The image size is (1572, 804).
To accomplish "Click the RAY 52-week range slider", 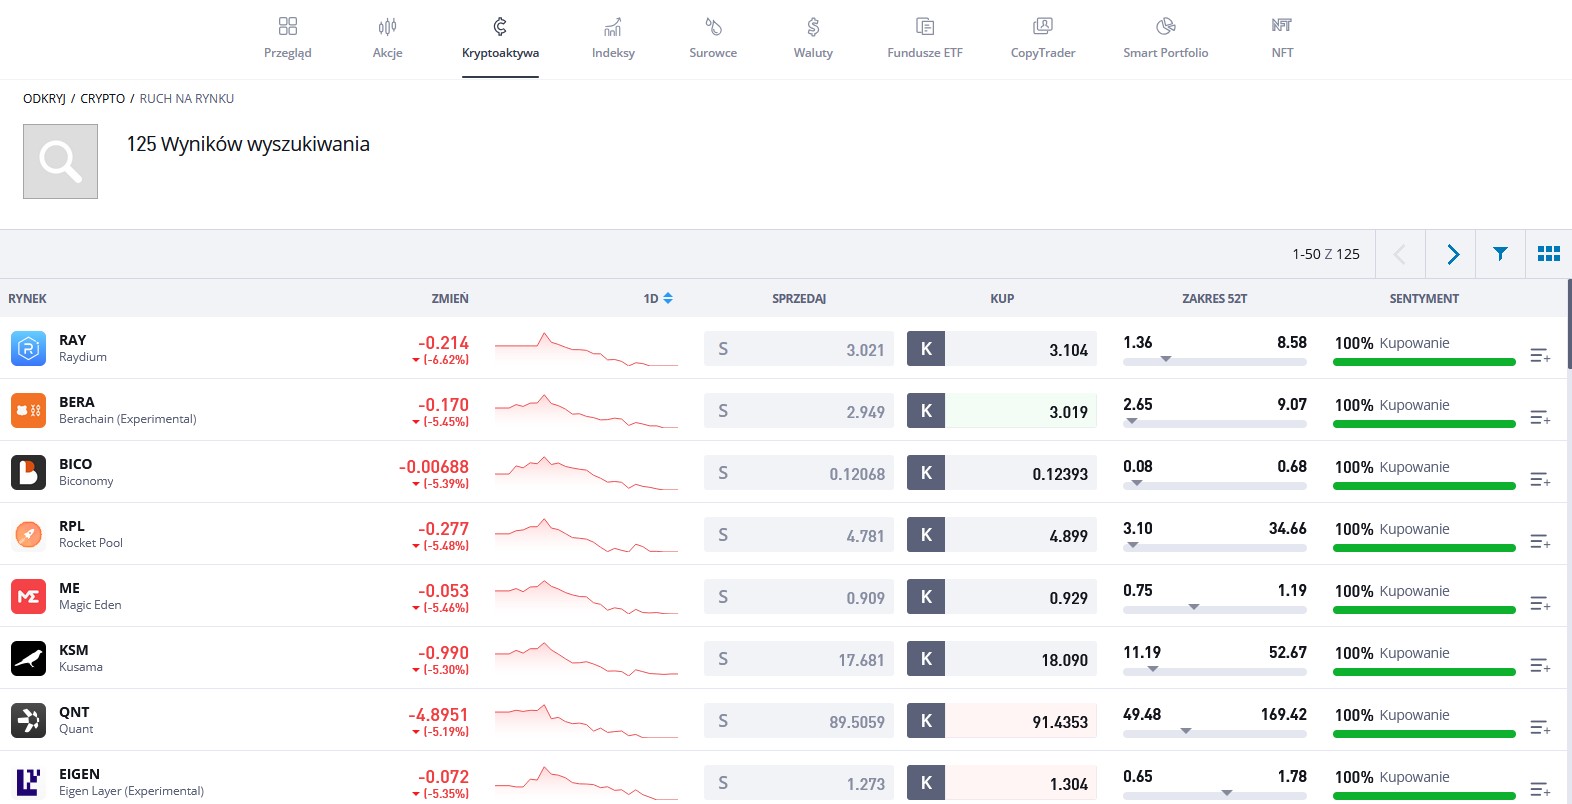I will [x=1215, y=361].
